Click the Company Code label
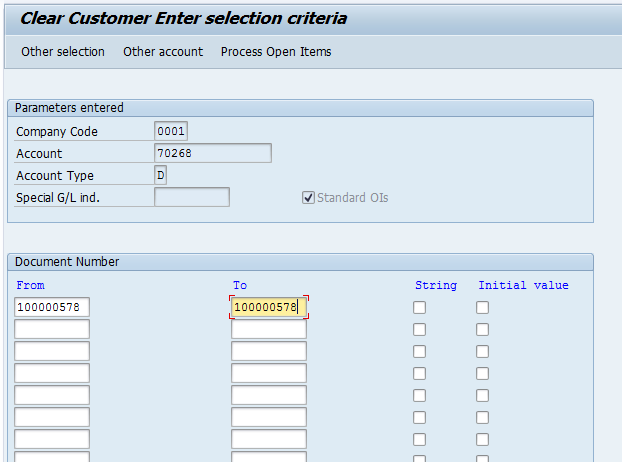 coord(57,131)
